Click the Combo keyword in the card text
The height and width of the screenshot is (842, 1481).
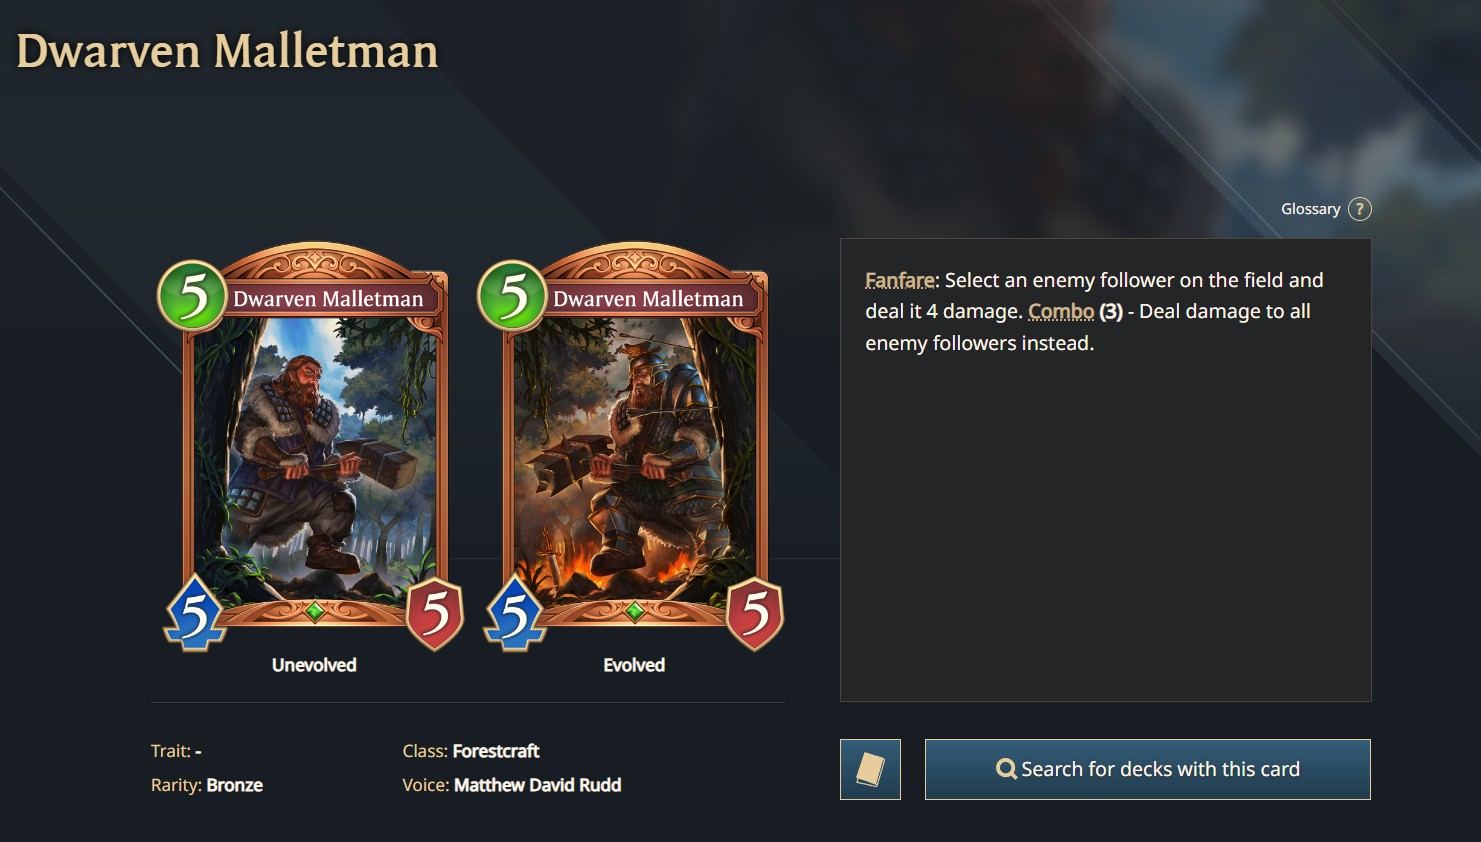[x=1061, y=312]
